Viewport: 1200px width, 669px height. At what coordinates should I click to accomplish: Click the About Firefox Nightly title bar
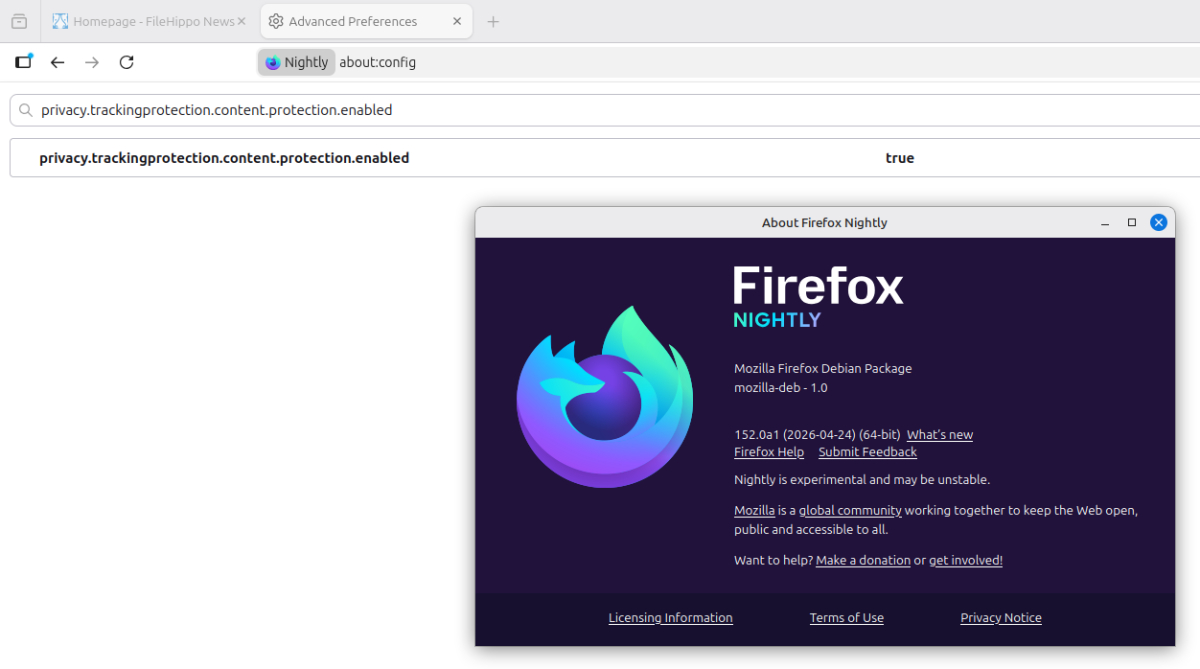coord(824,223)
